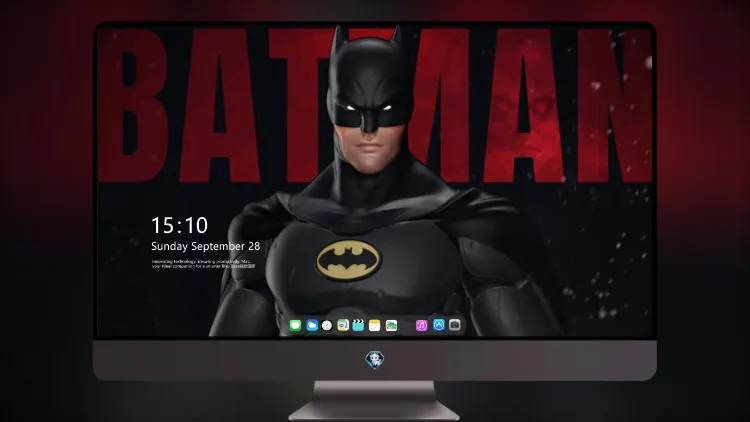Launch the pink Music app icon

pyautogui.click(x=421, y=326)
